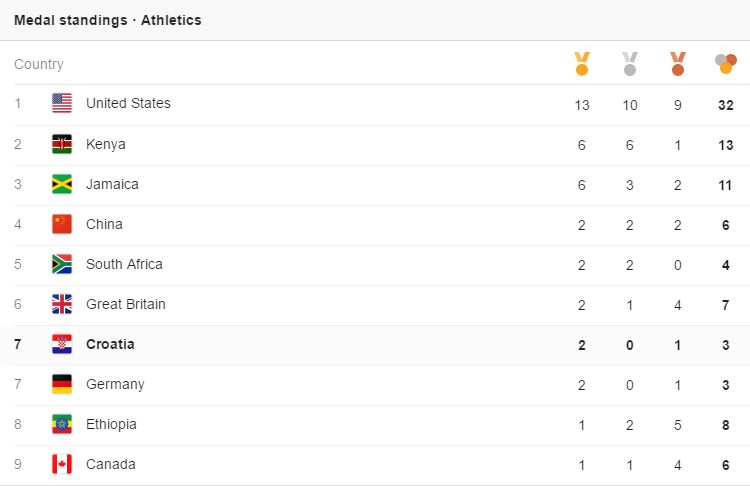Screen dimensions: 750x486
Task: Click the United States flag icon
Action: pos(62,103)
